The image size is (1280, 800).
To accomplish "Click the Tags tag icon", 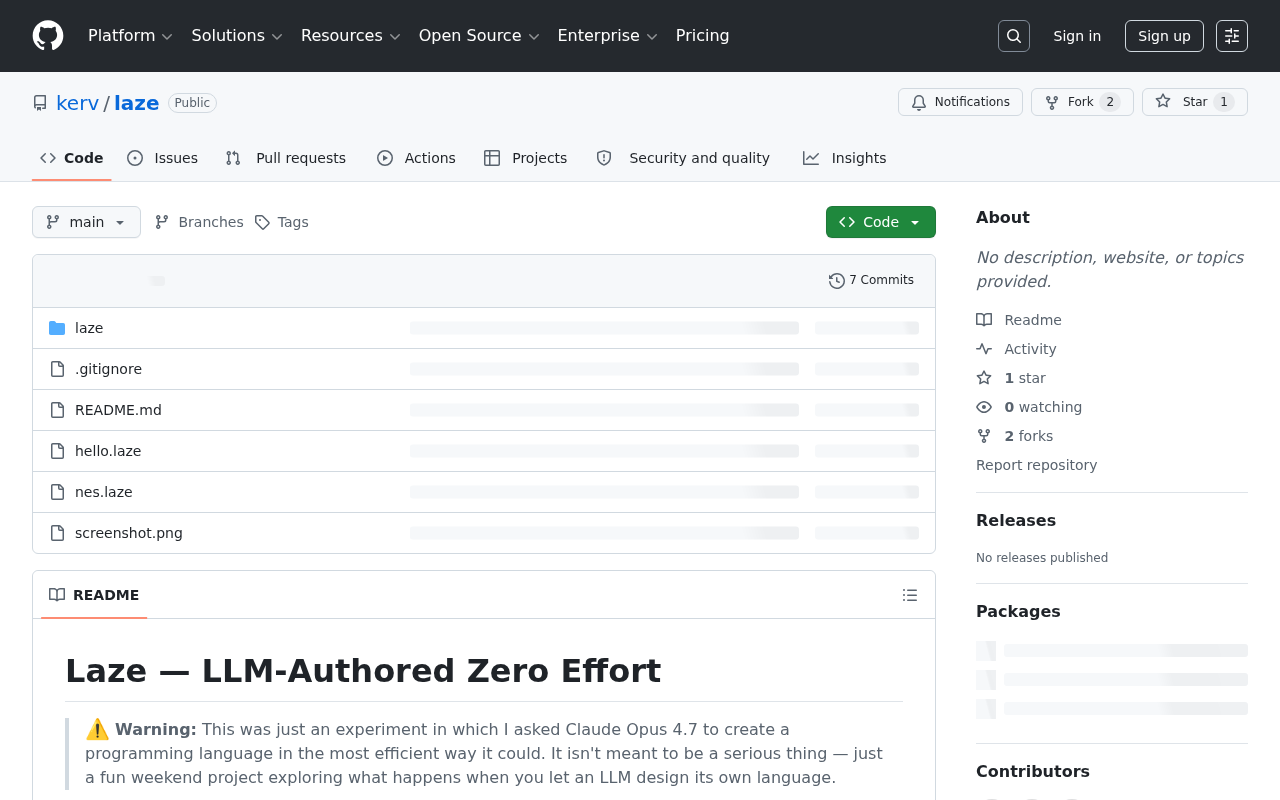I will 262,222.
